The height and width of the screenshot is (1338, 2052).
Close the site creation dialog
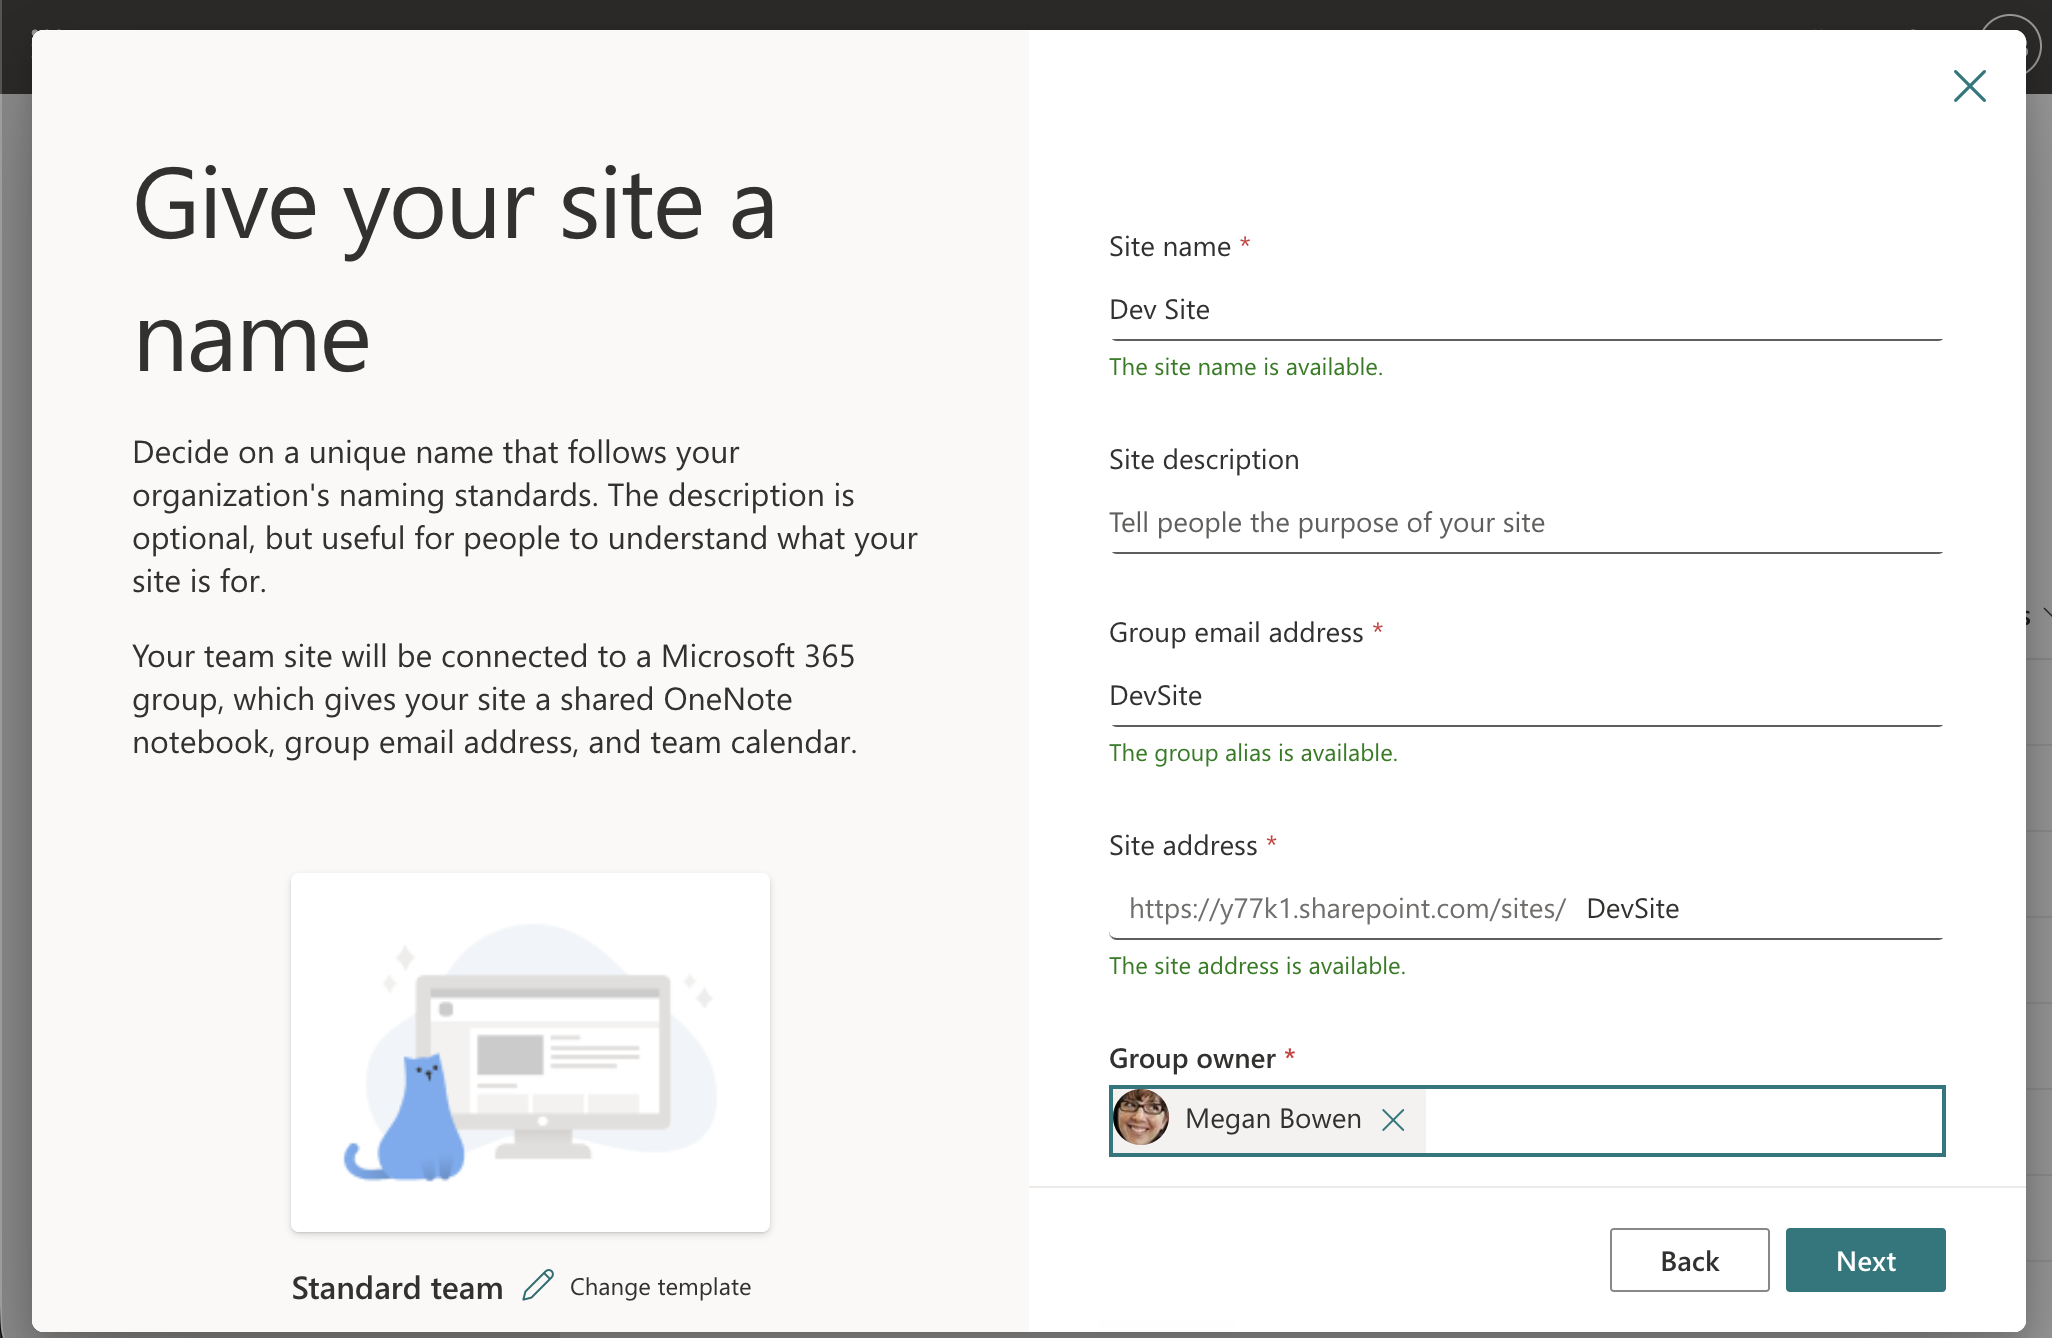[x=1969, y=86]
